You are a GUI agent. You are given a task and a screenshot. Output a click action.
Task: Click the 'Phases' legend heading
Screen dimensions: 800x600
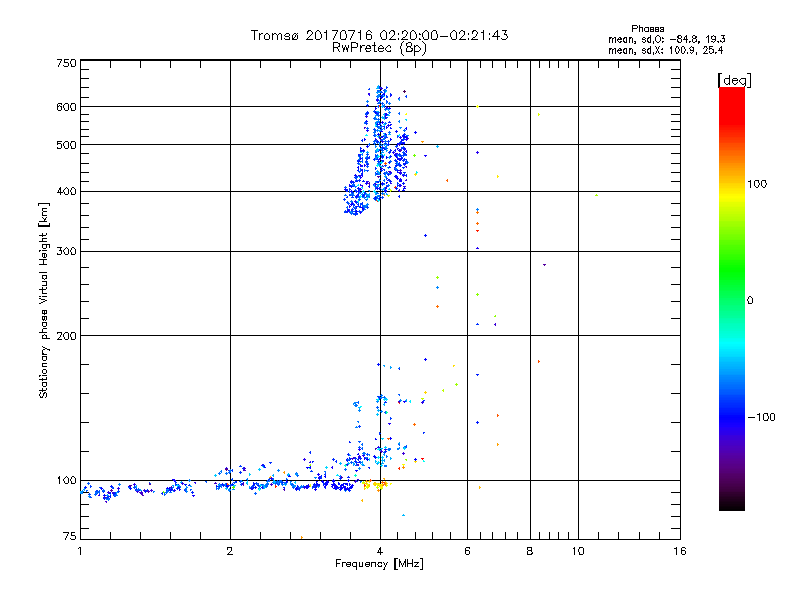point(647,29)
